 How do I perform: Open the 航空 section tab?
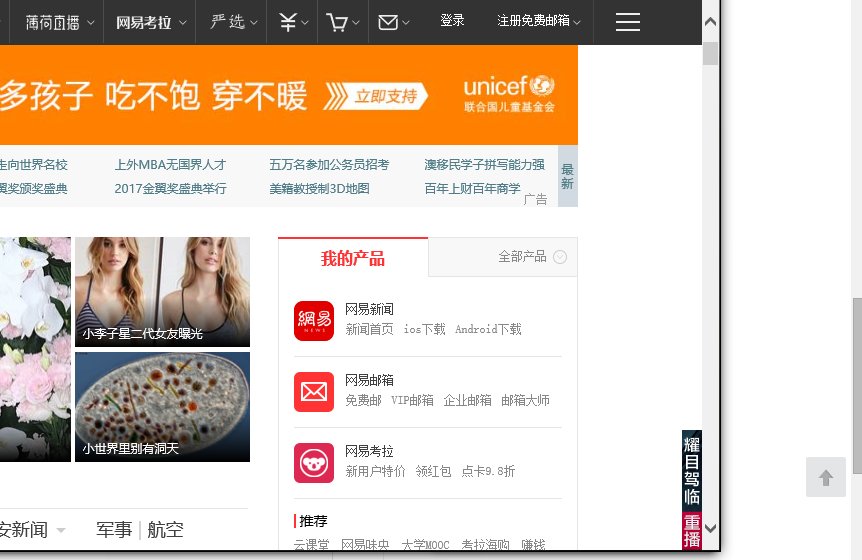tap(165, 530)
